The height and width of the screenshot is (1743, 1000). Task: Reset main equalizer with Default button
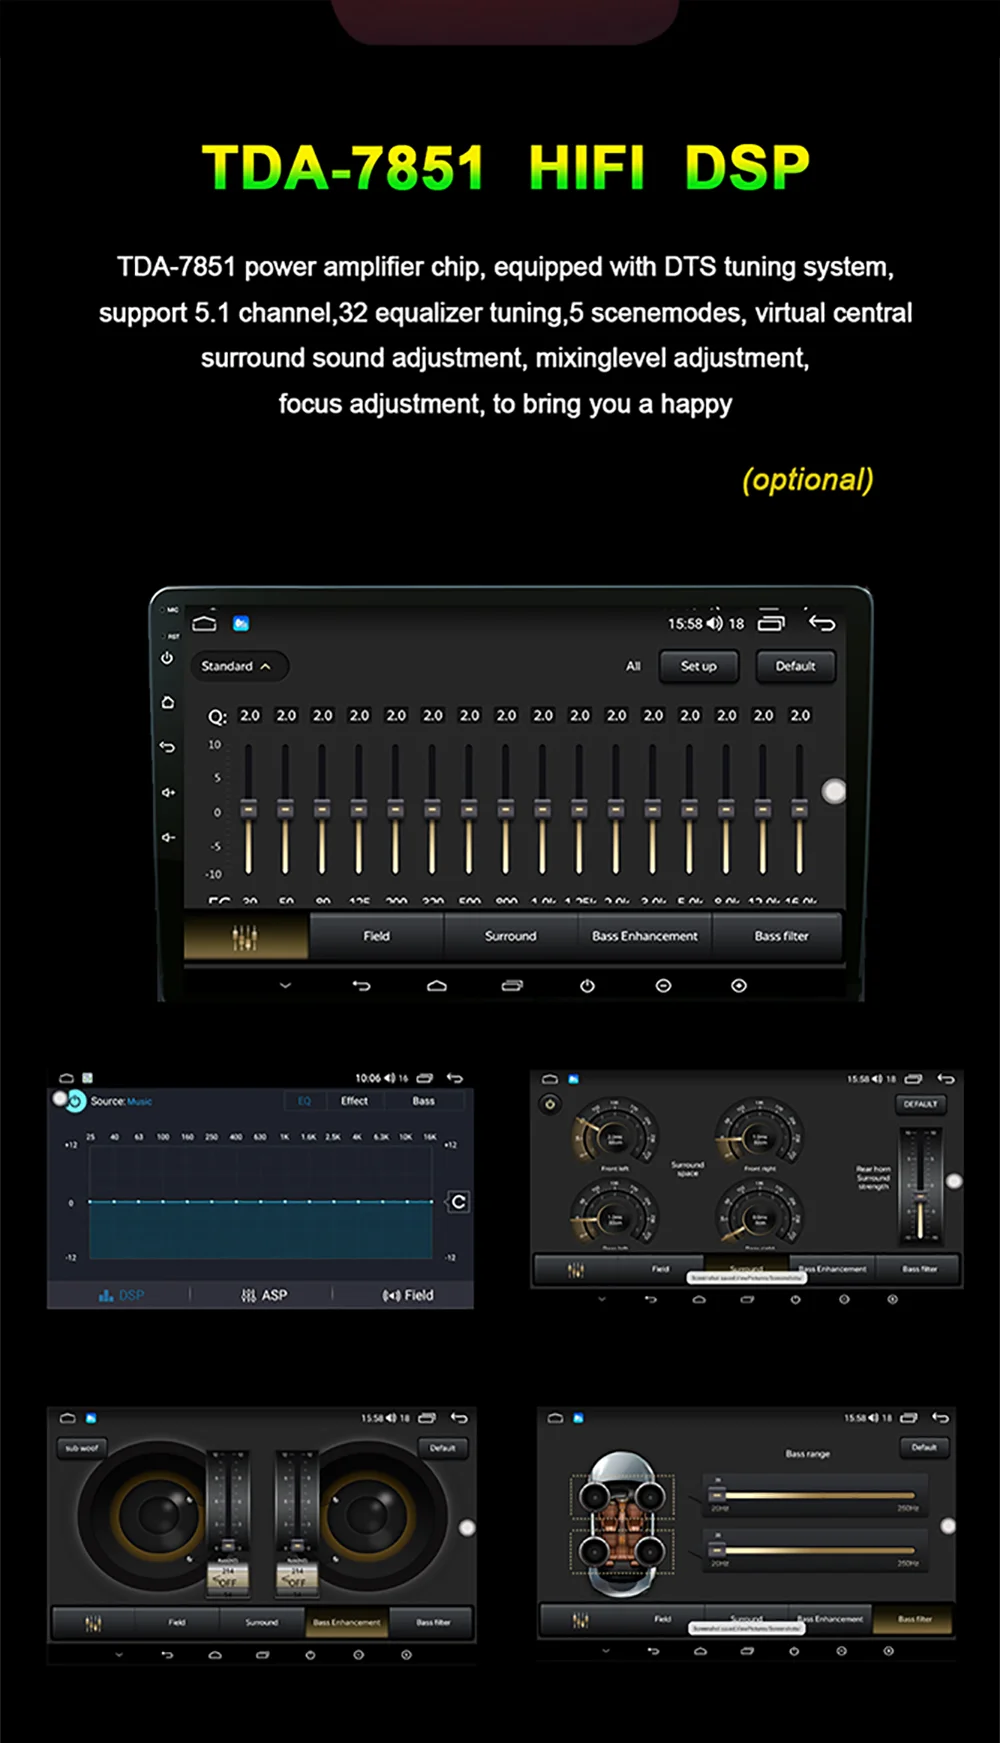click(x=795, y=666)
